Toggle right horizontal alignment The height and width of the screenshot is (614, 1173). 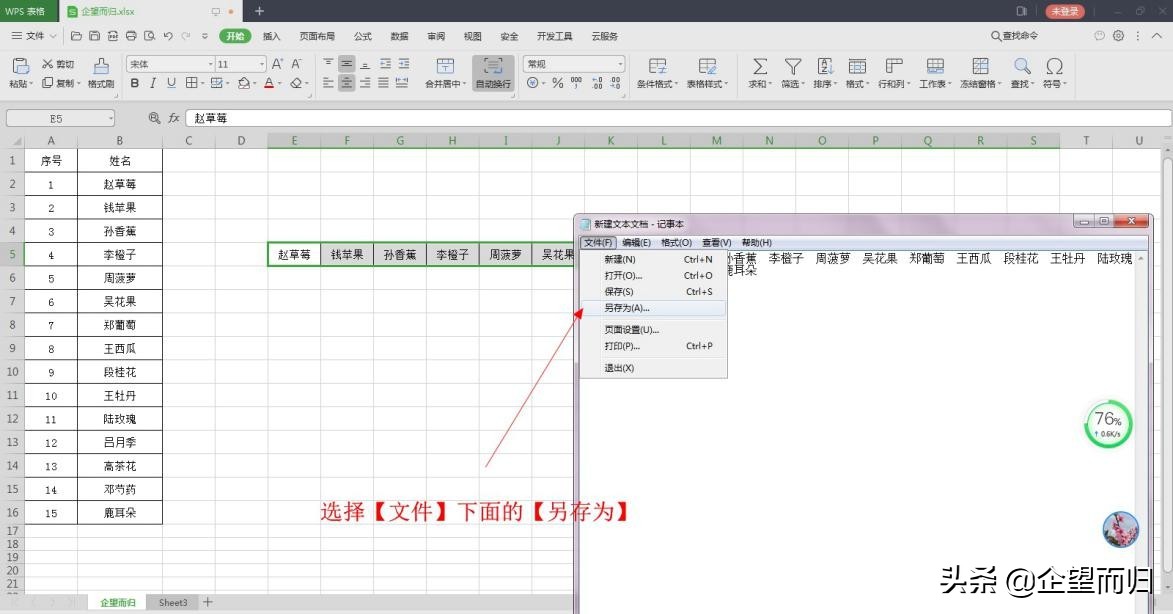tap(365, 83)
